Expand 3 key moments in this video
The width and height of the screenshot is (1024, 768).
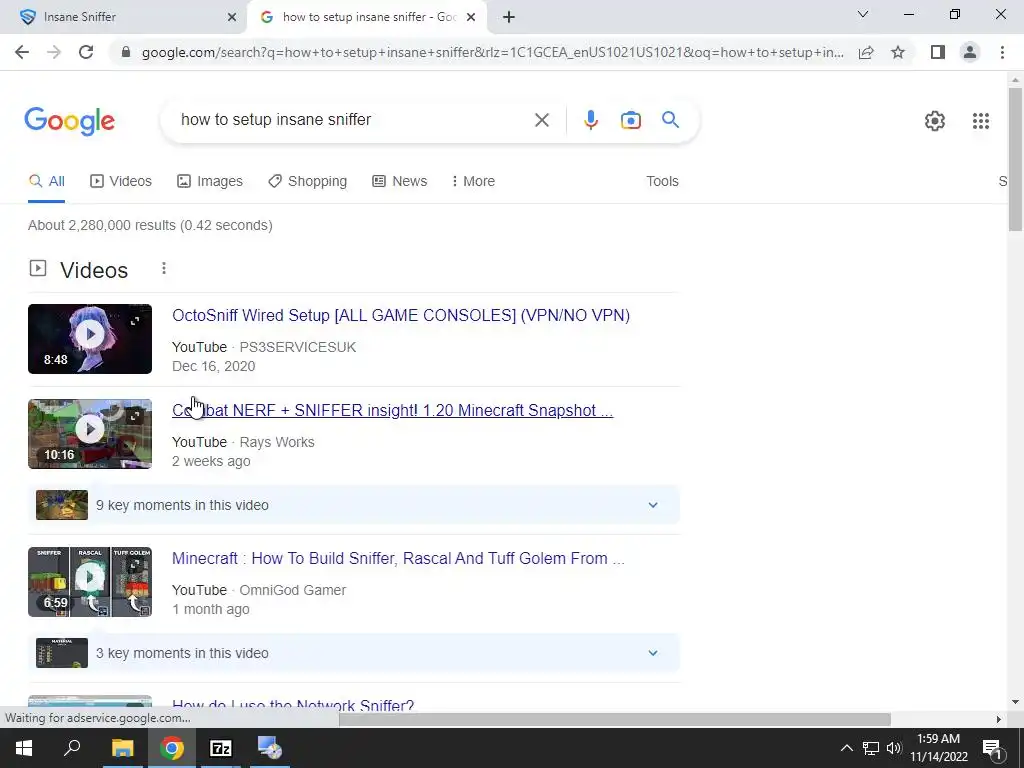point(354,653)
